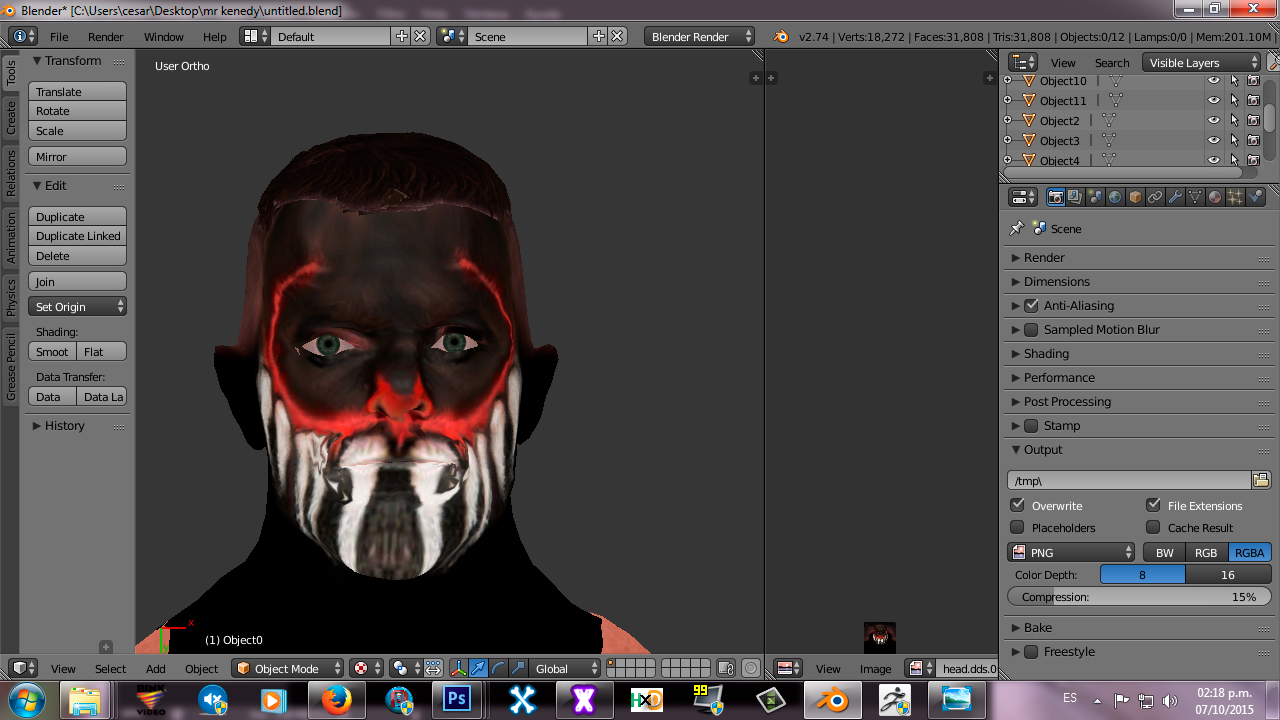1280x720 pixels.
Task: Open the Object Constraints properties tab
Action: pos(1155,197)
